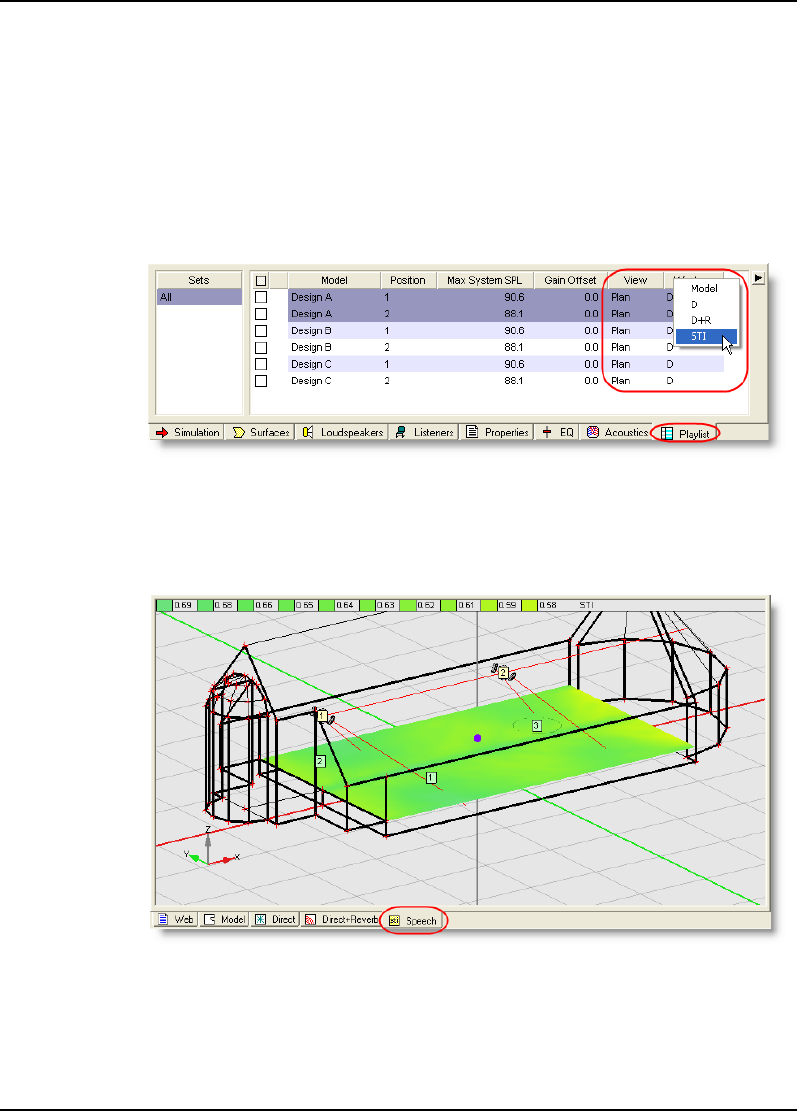The width and height of the screenshot is (797, 1111).
Task: Open the Properties tab with document icon
Action: click(496, 432)
